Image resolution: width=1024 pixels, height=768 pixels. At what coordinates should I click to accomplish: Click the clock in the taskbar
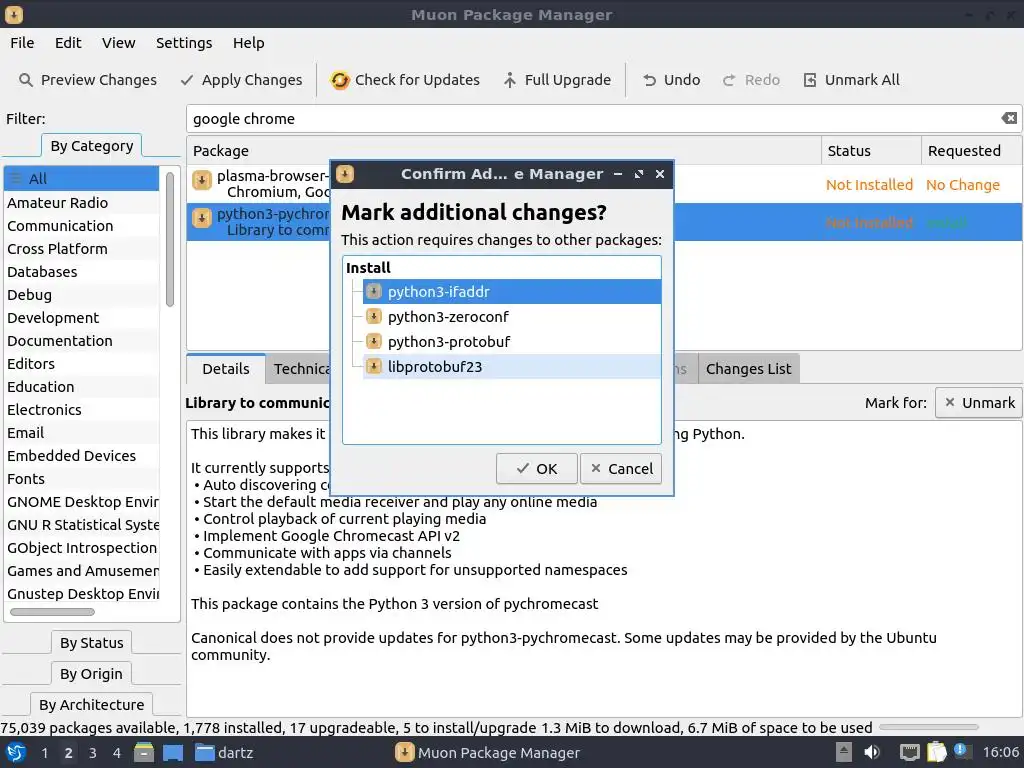[x=1000, y=752]
